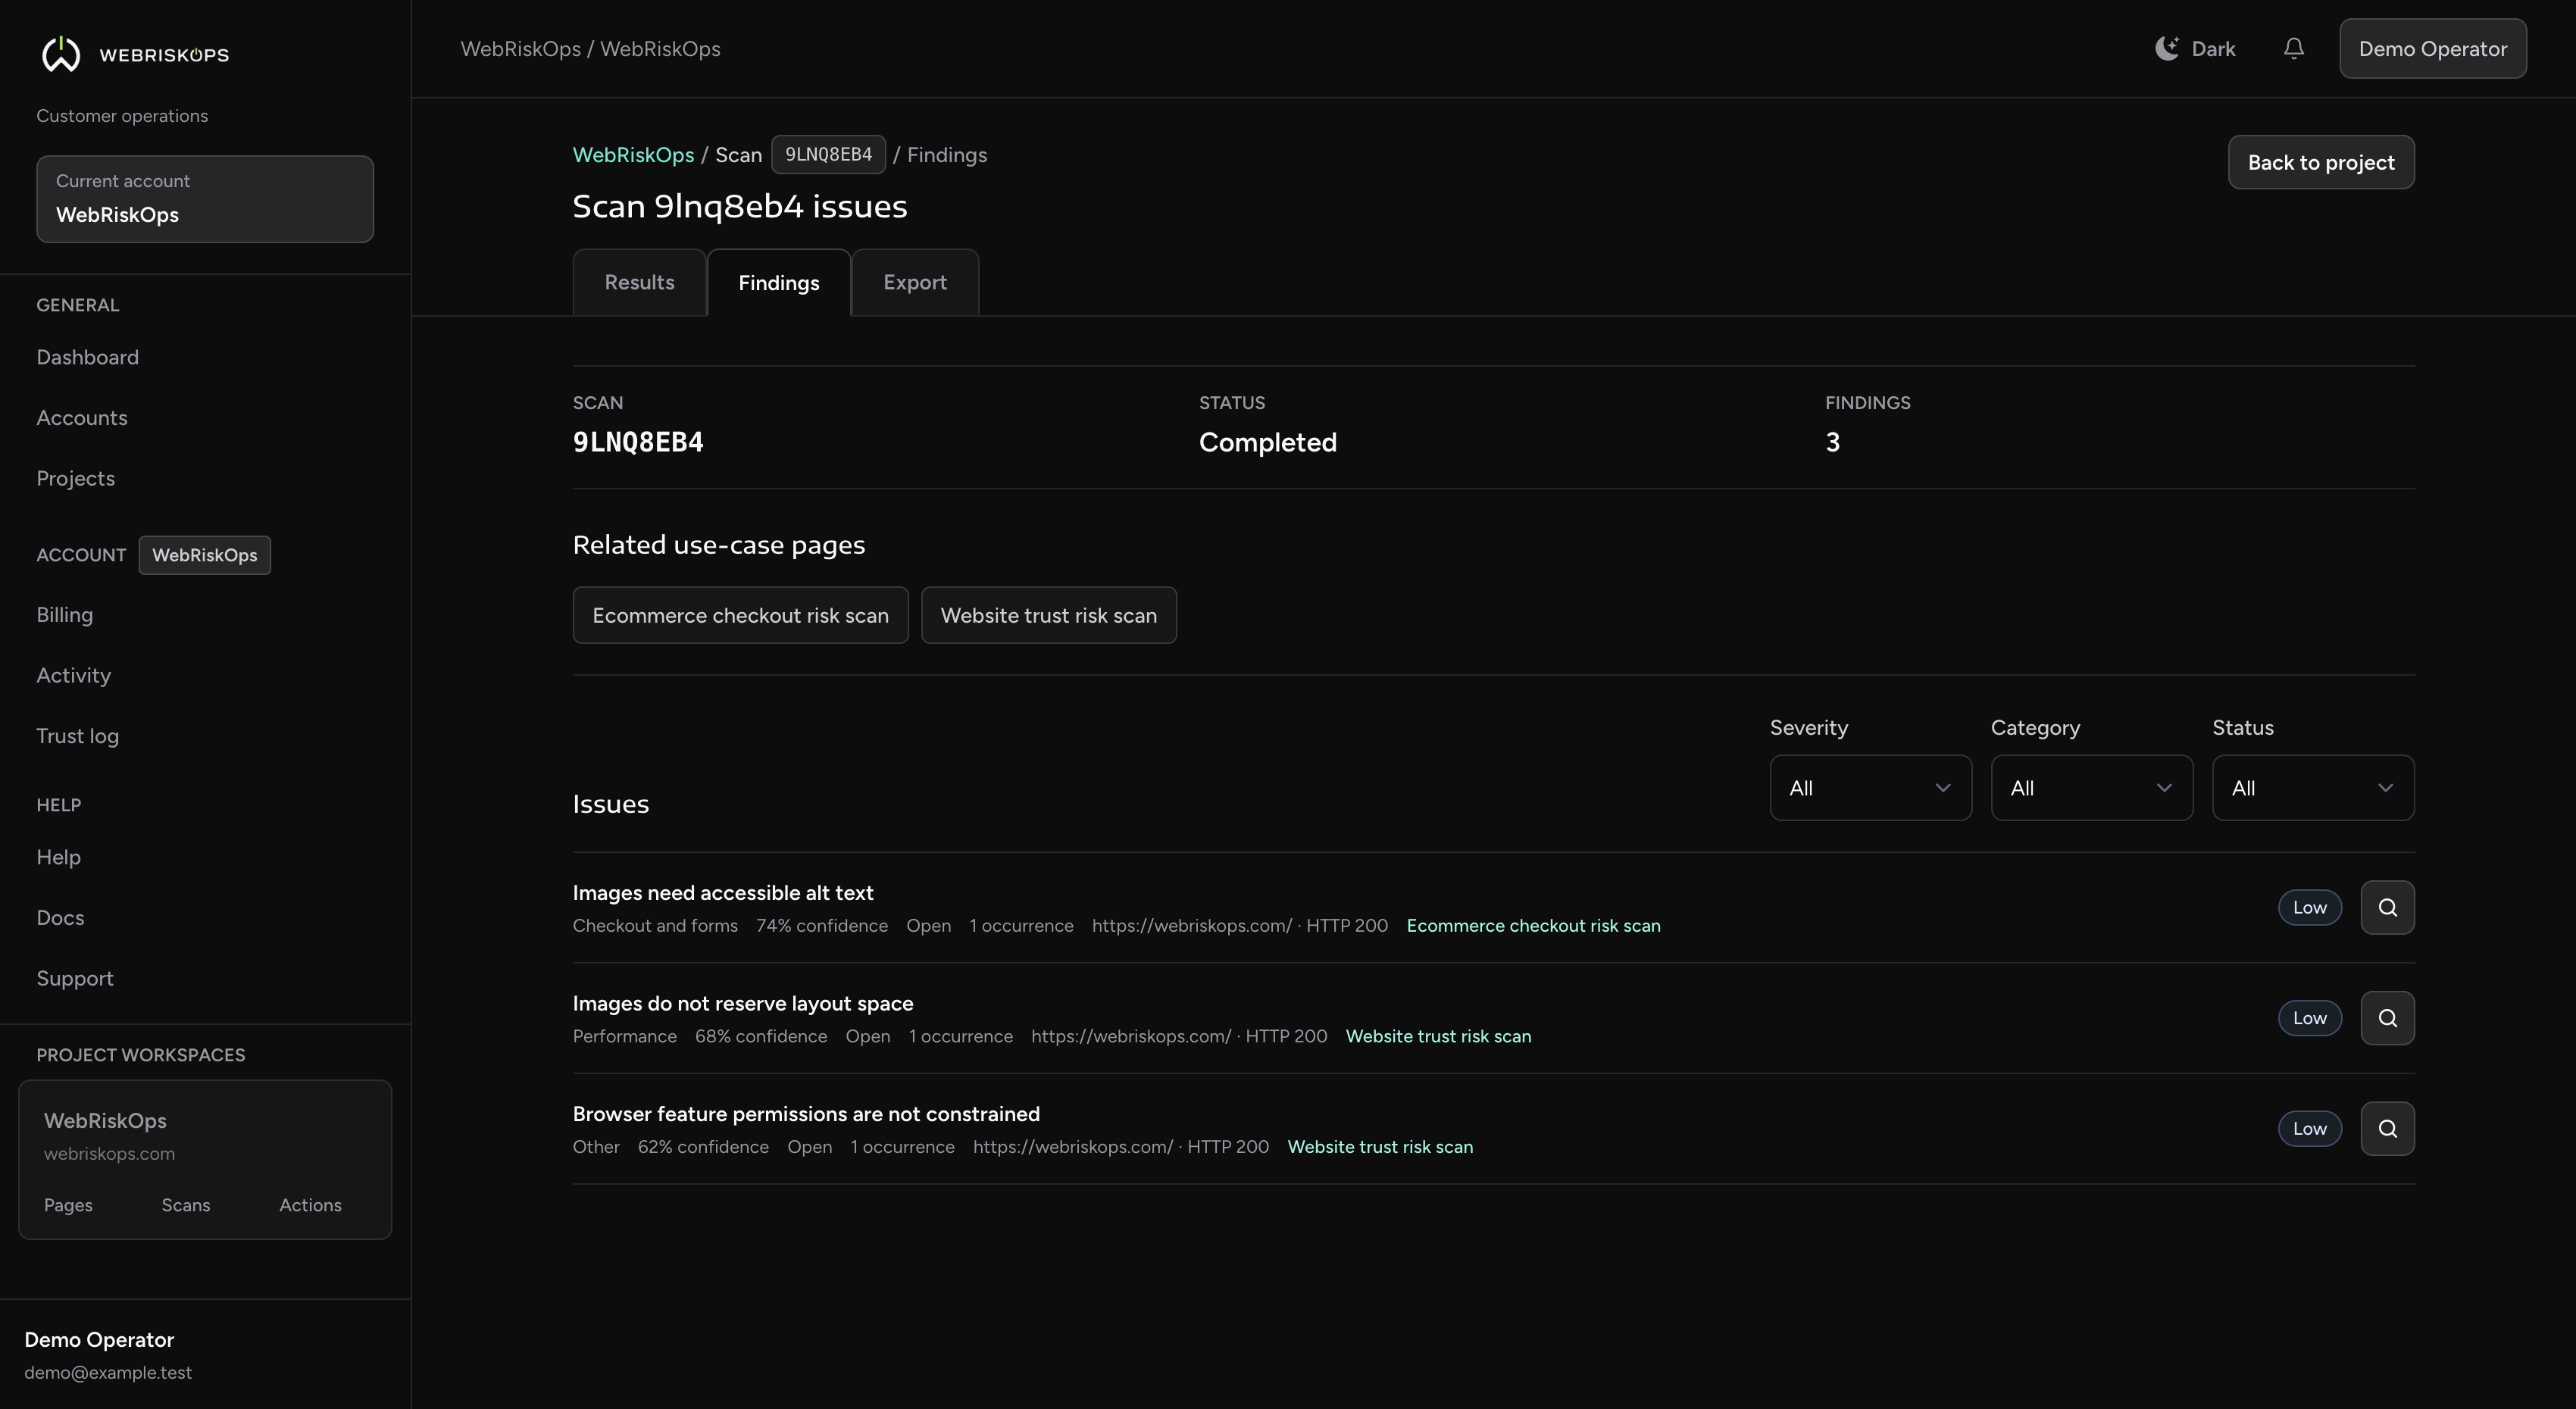Go to Dashboard in the sidebar
This screenshot has height=1409, width=2576.
[x=87, y=357]
